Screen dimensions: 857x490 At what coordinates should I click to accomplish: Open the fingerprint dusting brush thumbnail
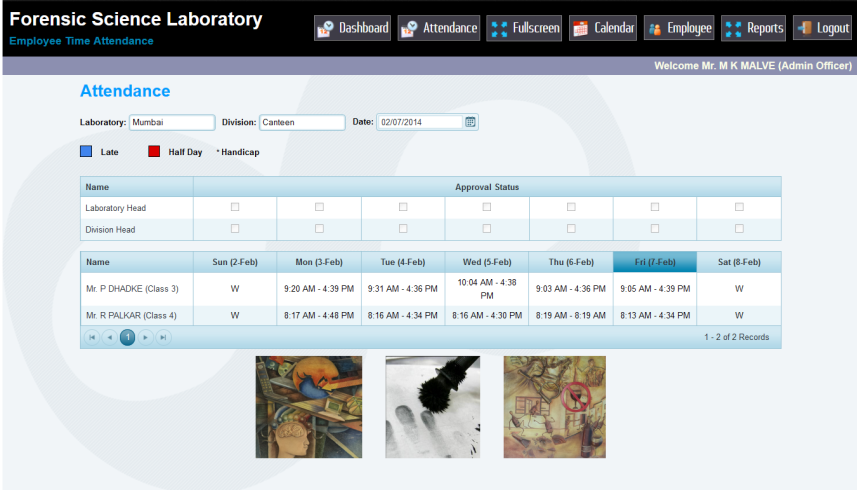pos(432,407)
